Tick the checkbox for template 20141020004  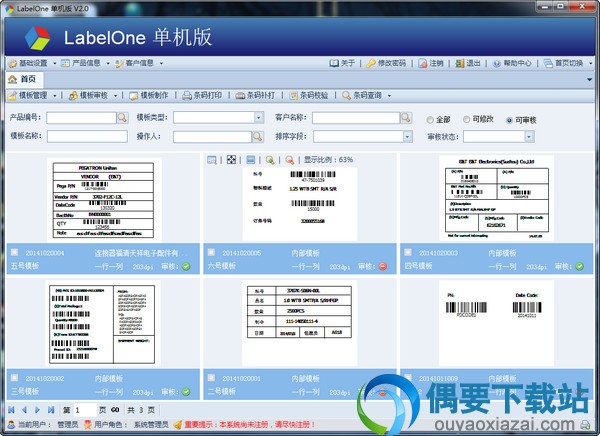pos(15,252)
